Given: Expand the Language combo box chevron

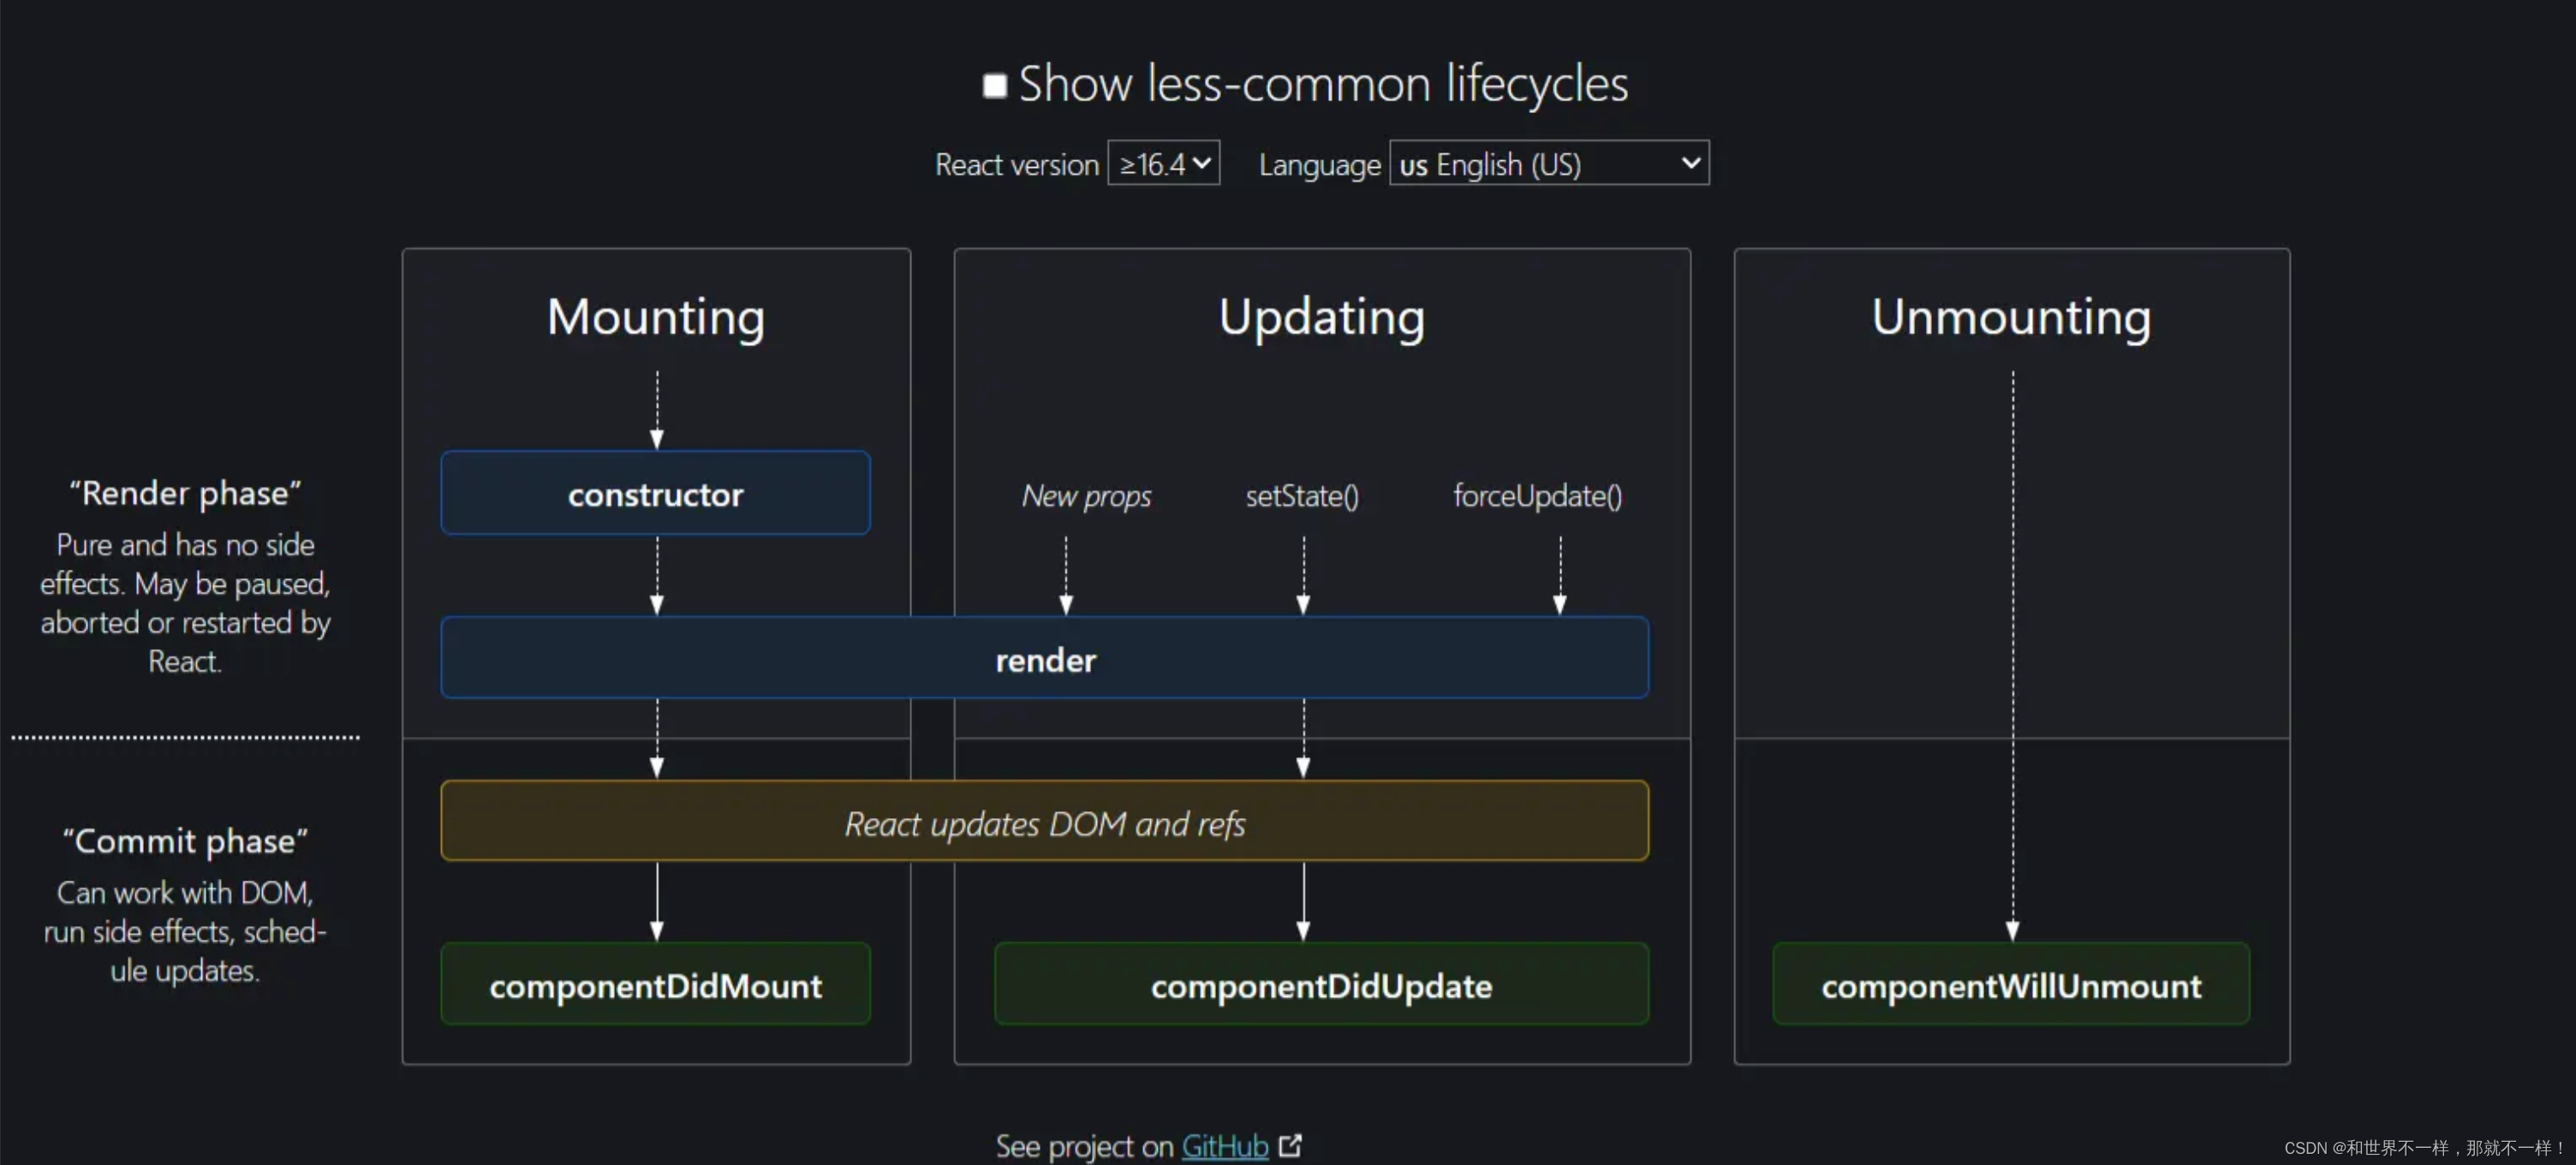Looking at the screenshot, I should click(1690, 163).
